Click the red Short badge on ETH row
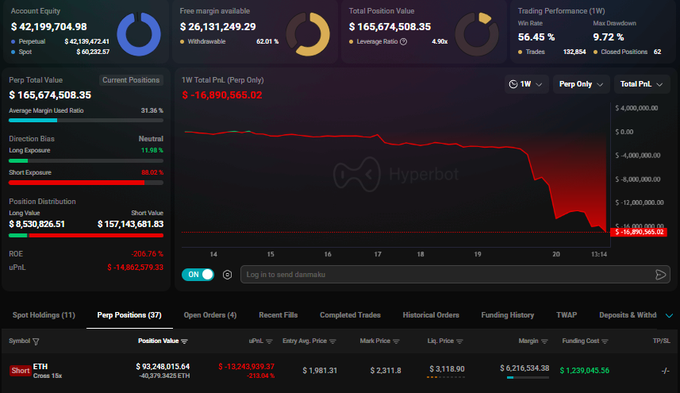 click(x=20, y=370)
